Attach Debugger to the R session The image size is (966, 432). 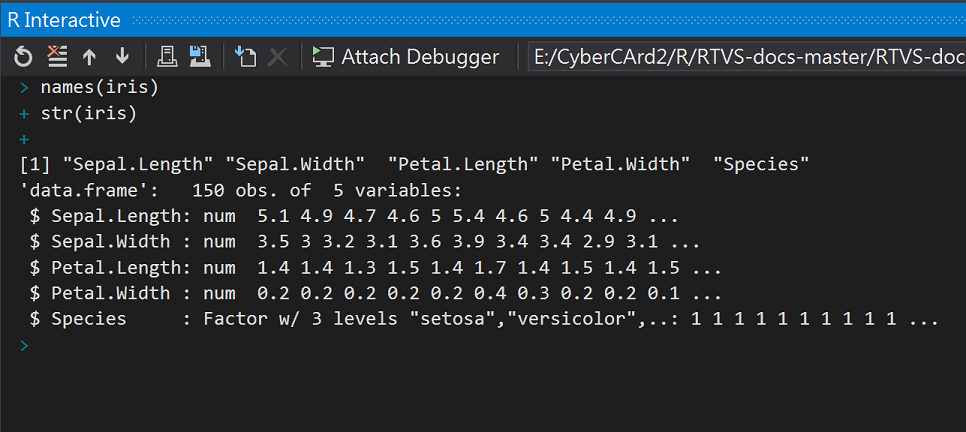click(405, 57)
